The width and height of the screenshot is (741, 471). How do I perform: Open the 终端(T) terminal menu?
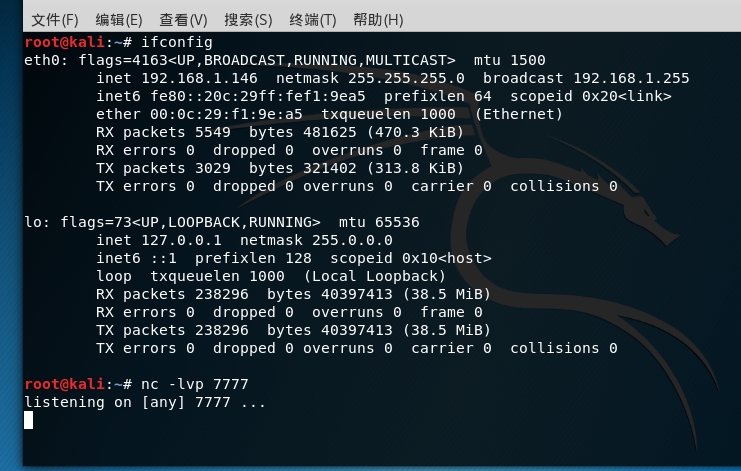tap(312, 20)
